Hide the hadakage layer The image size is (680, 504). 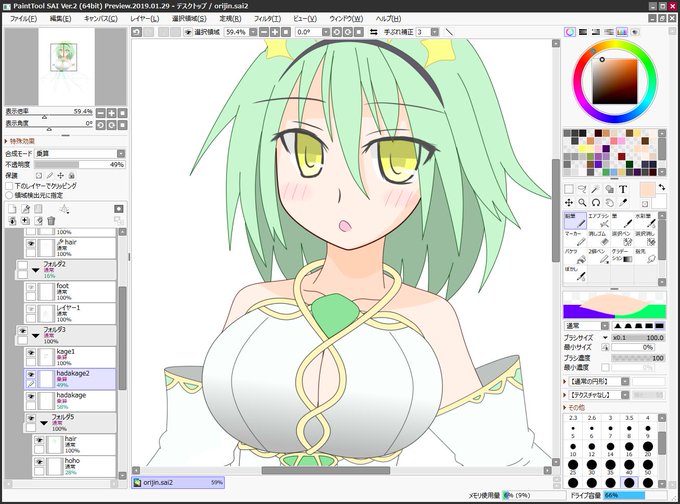[x=31, y=397]
